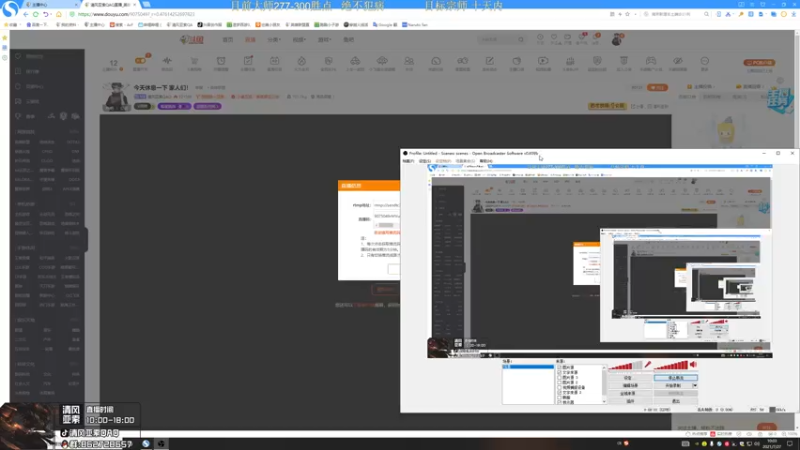The height and width of the screenshot is (450, 800).
Task: Click the OBS stream preview area
Action: [599, 261]
